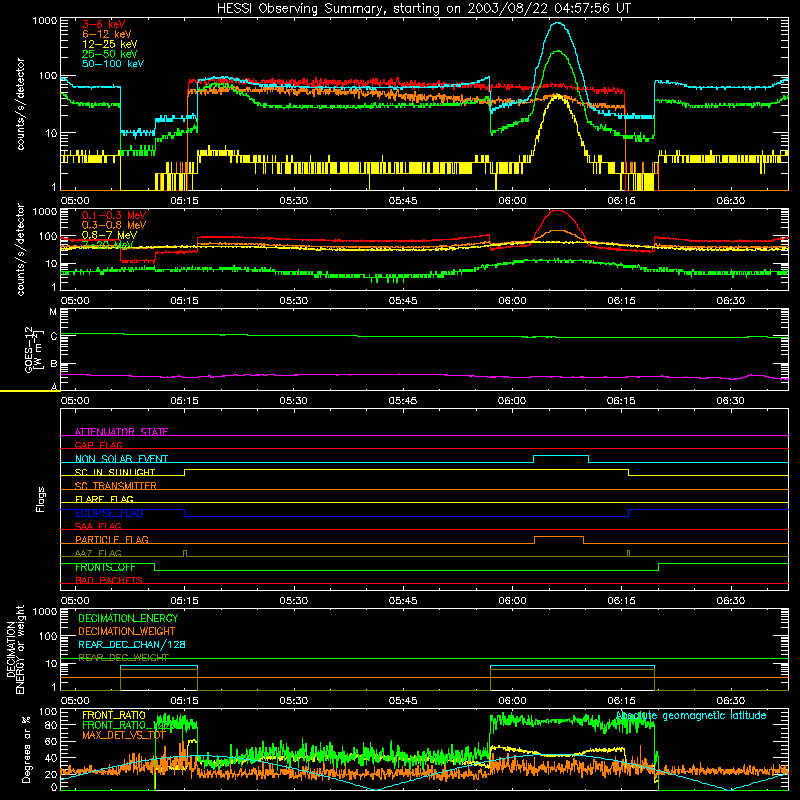Select the DECIMATION_ENERGY legend label

(x=128, y=618)
